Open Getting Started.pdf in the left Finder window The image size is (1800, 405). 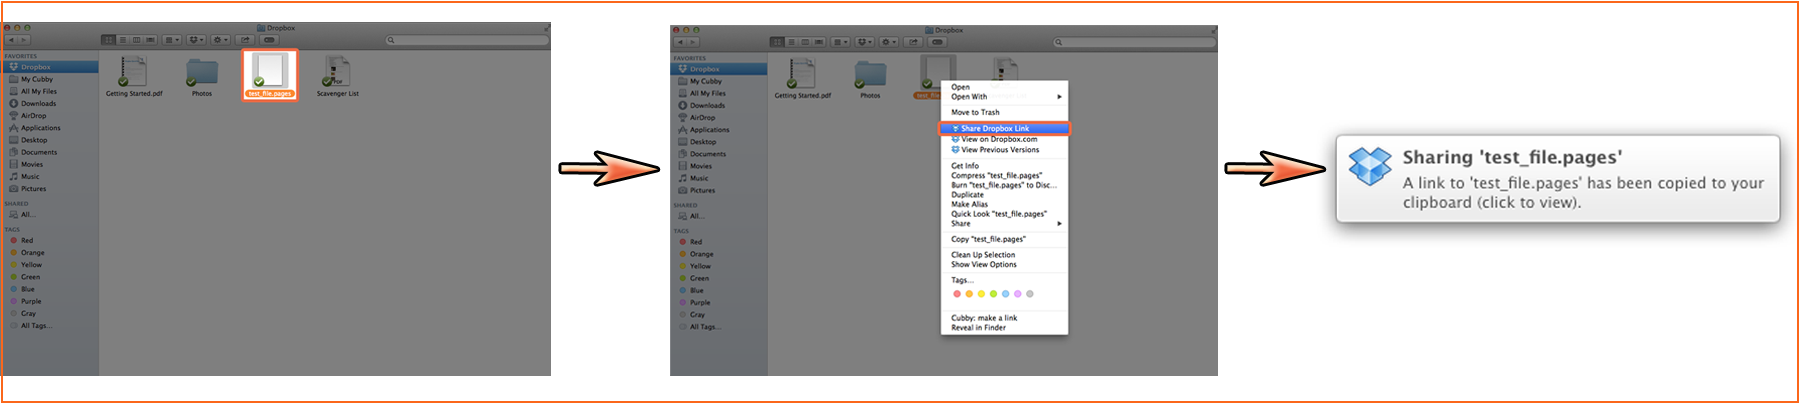[x=133, y=73]
